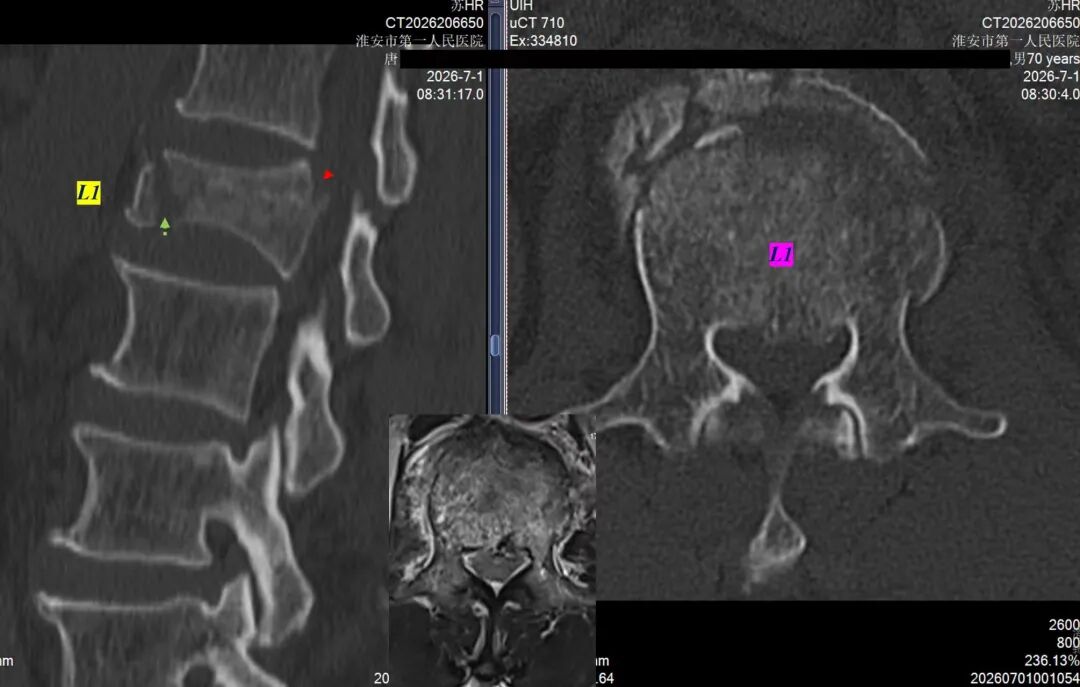The height and width of the screenshot is (687, 1080).
Task: Click the green arrow marker on the sagittal CT
Action: point(165,225)
